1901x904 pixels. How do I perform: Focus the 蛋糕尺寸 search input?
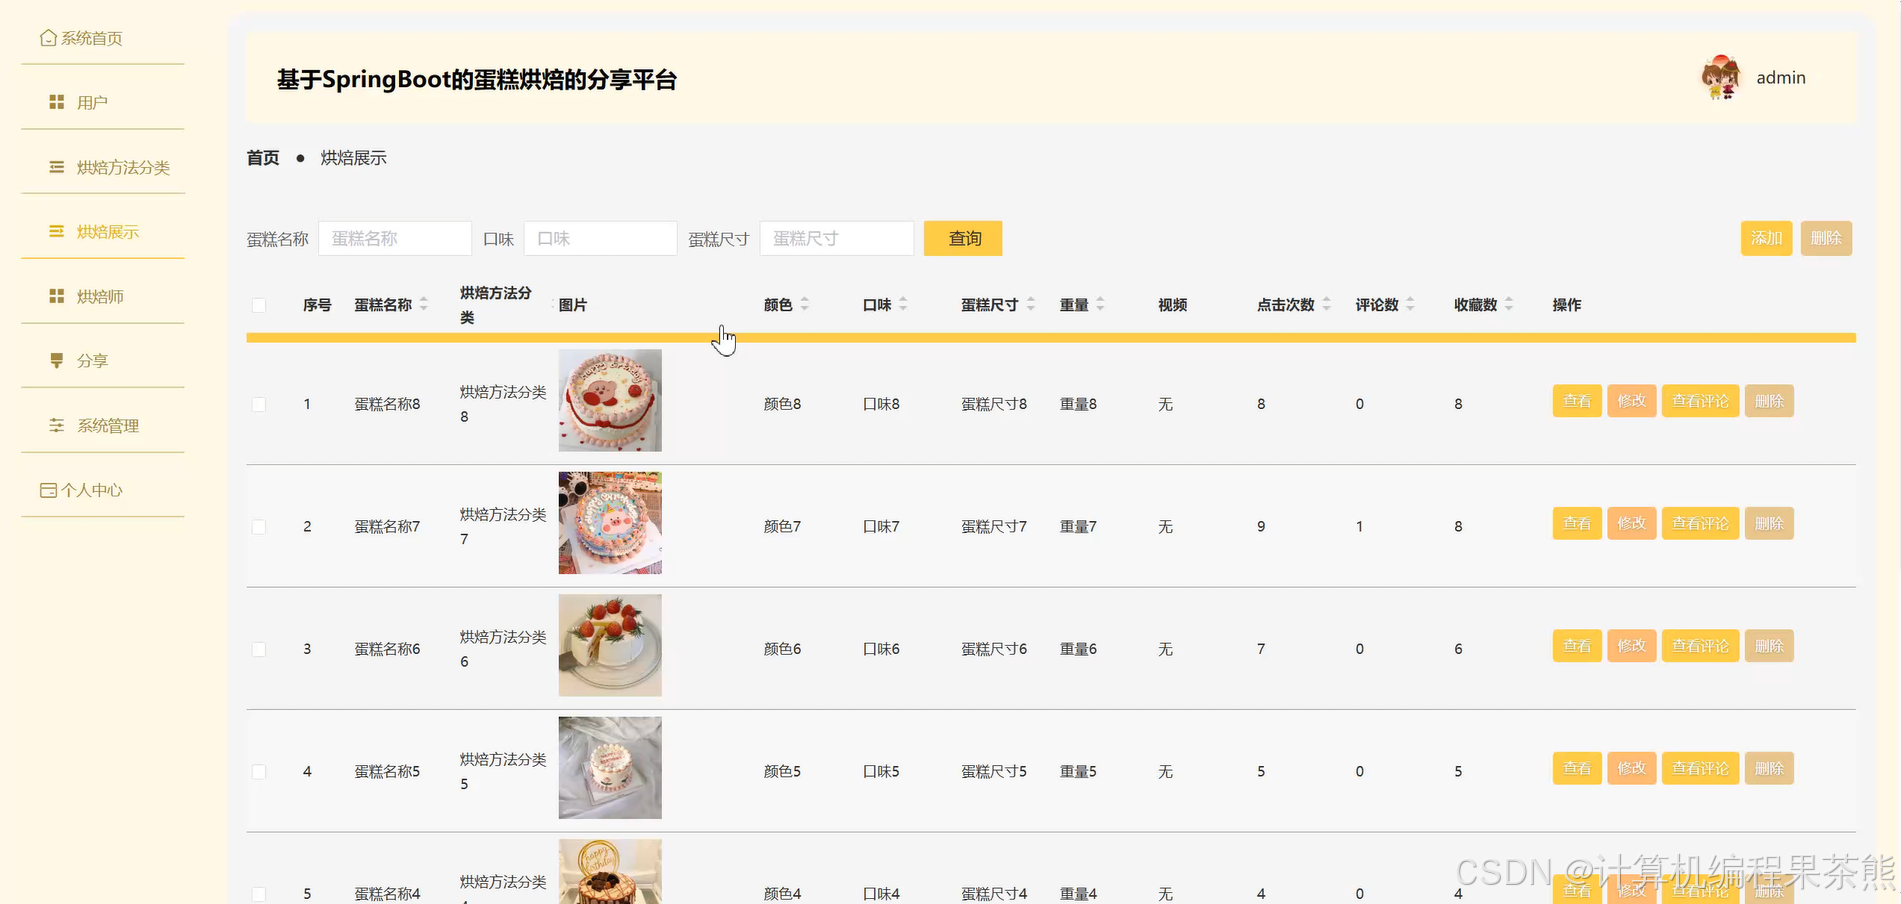point(837,238)
